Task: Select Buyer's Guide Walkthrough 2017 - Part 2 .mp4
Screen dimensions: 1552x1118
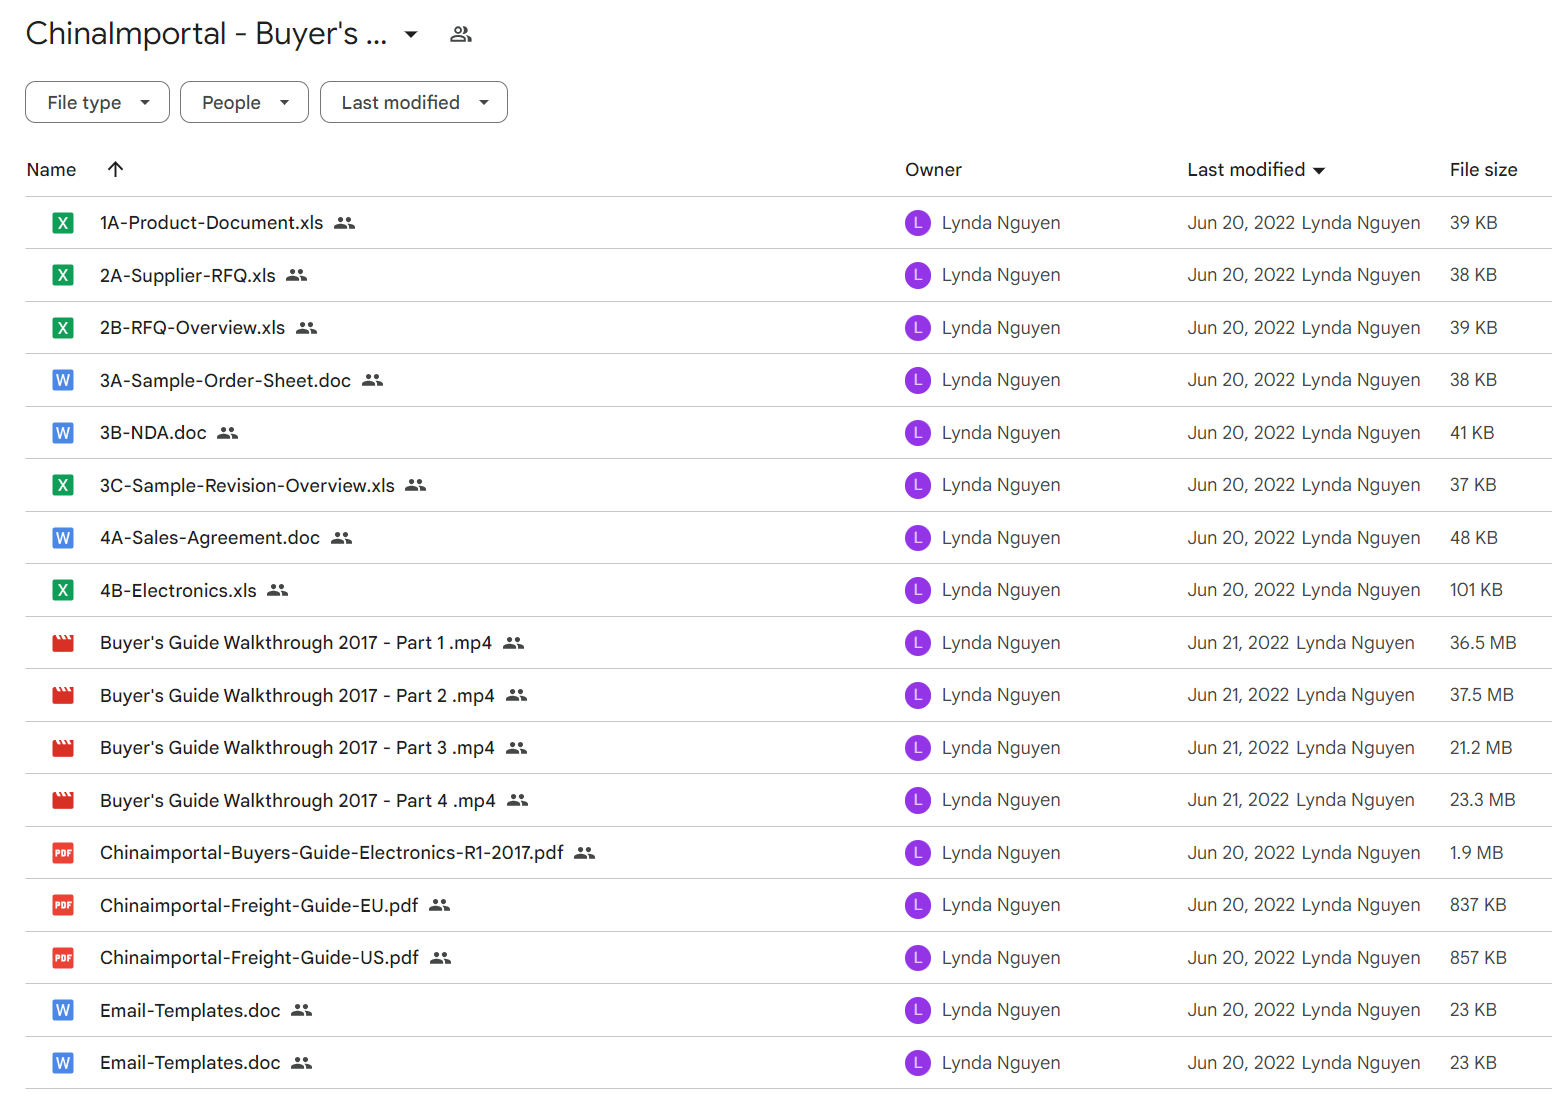Action: click(x=297, y=695)
